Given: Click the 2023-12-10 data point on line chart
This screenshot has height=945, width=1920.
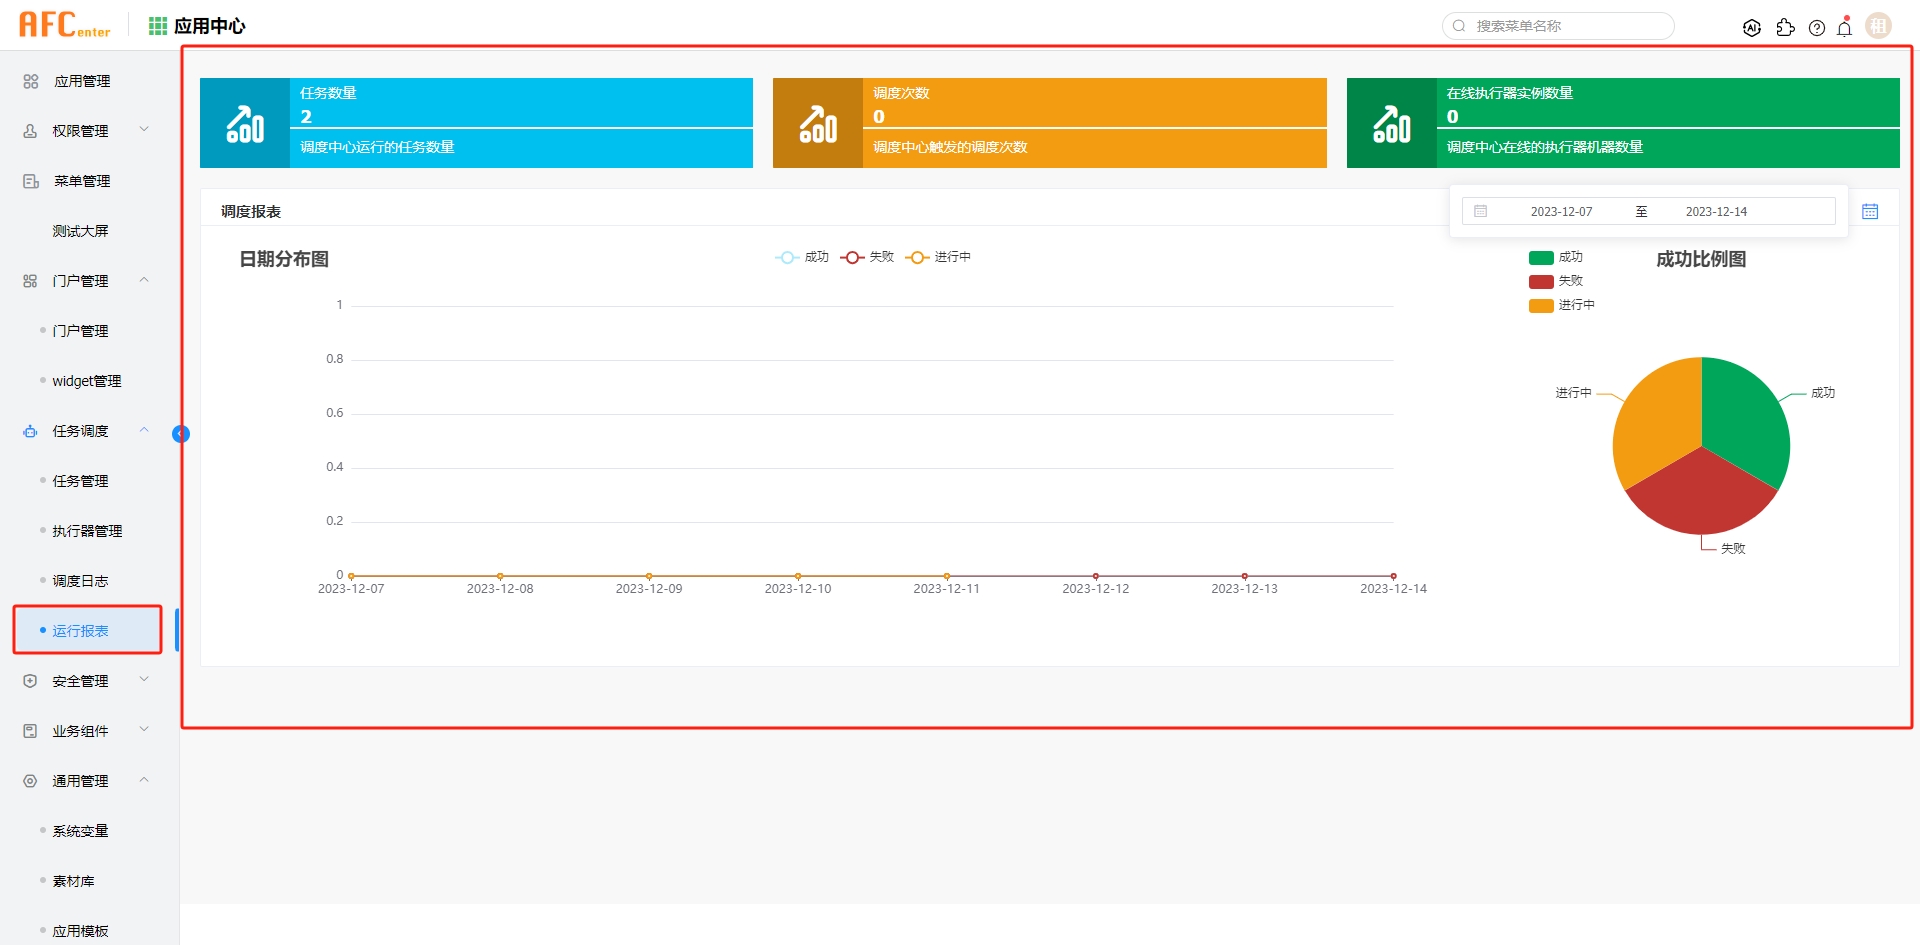Looking at the screenshot, I should click(x=798, y=576).
